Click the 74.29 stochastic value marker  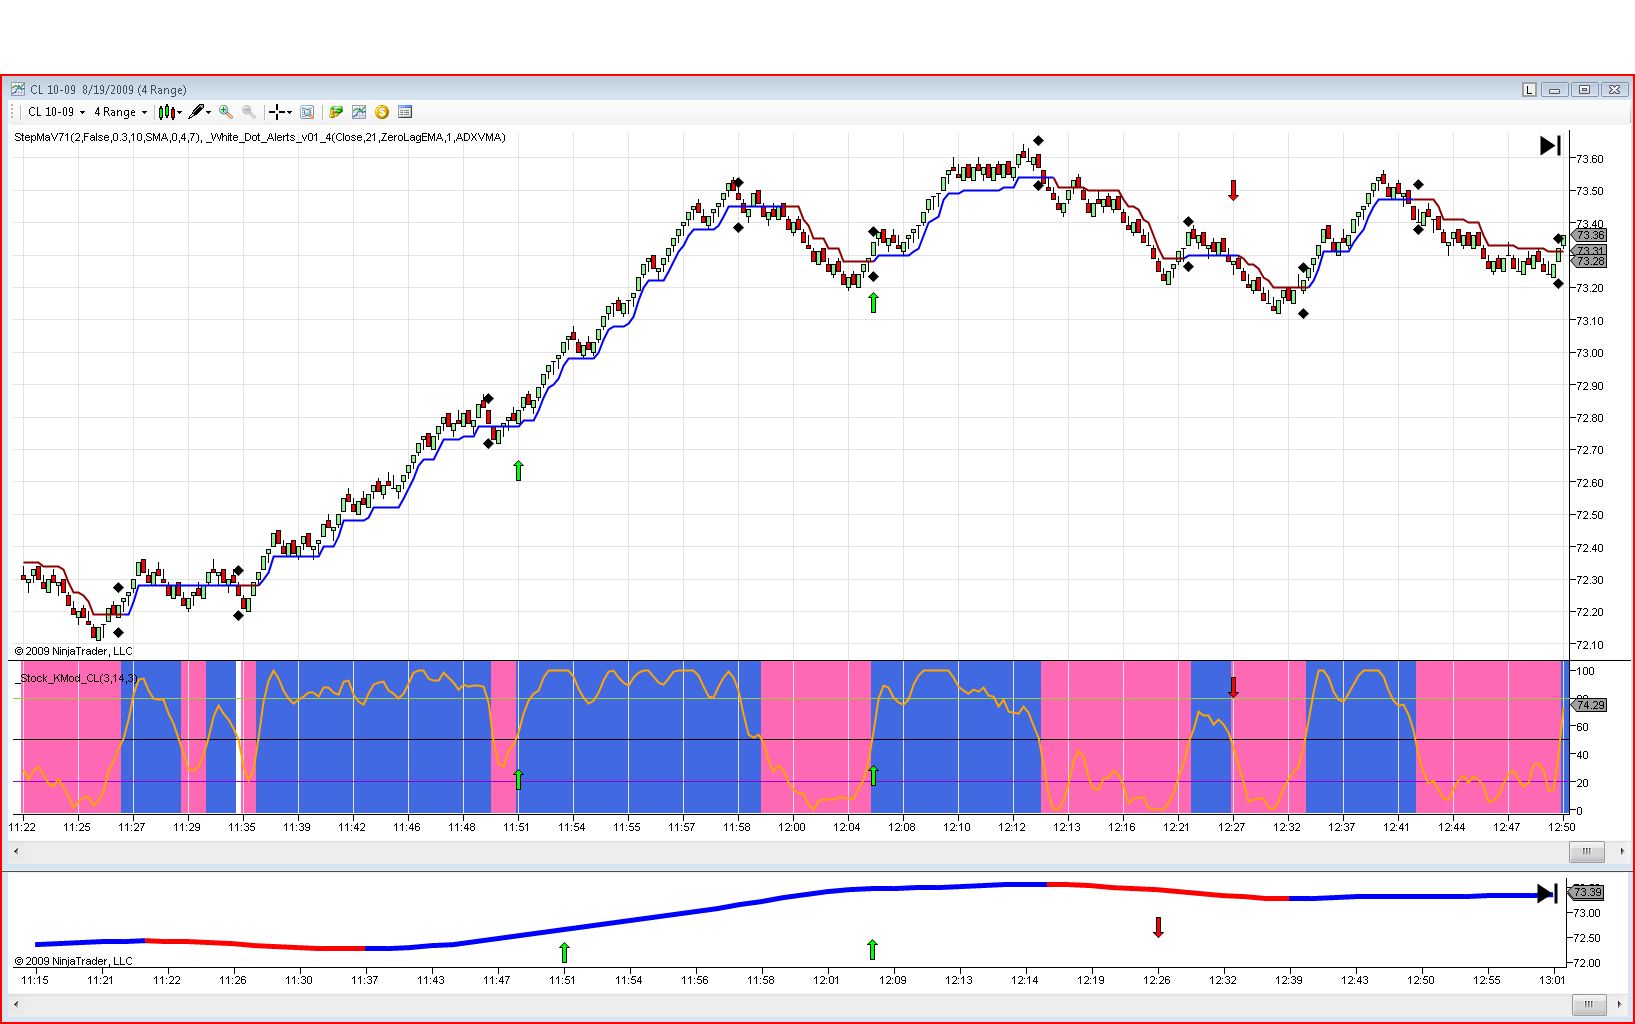coord(1590,705)
